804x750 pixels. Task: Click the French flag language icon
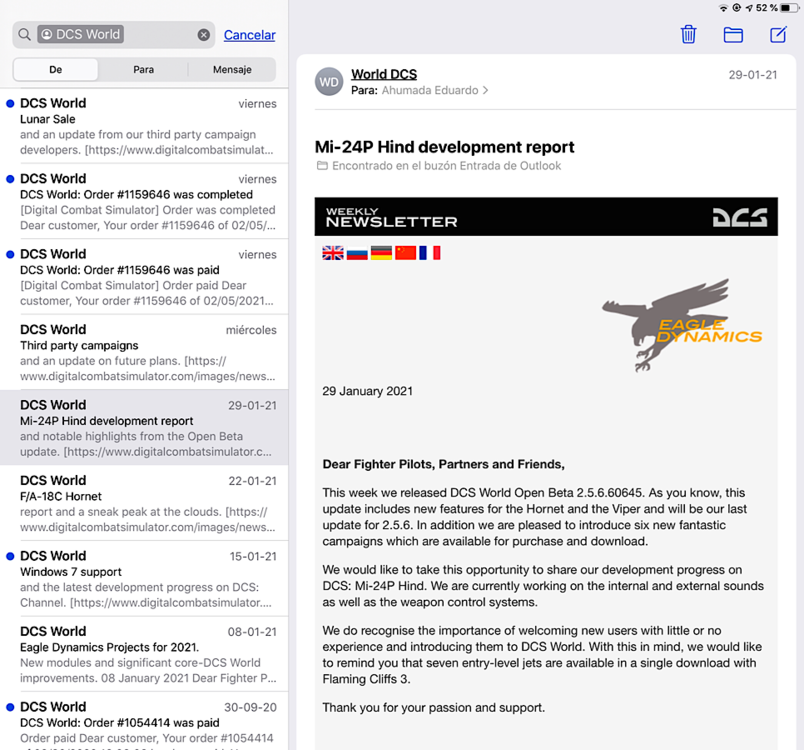click(430, 253)
